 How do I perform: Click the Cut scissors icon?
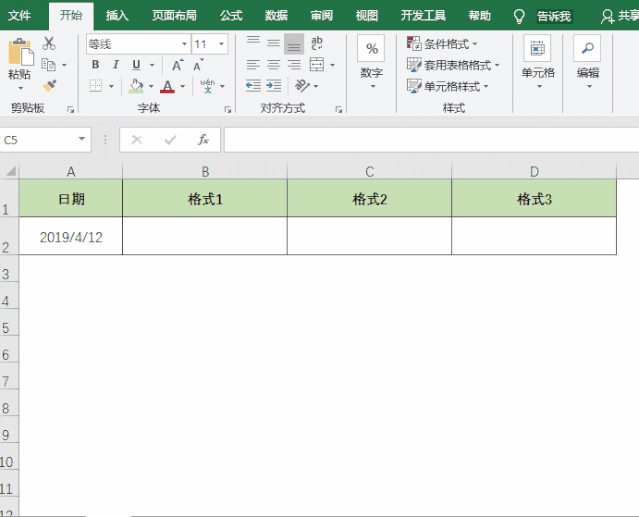(49, 43)
